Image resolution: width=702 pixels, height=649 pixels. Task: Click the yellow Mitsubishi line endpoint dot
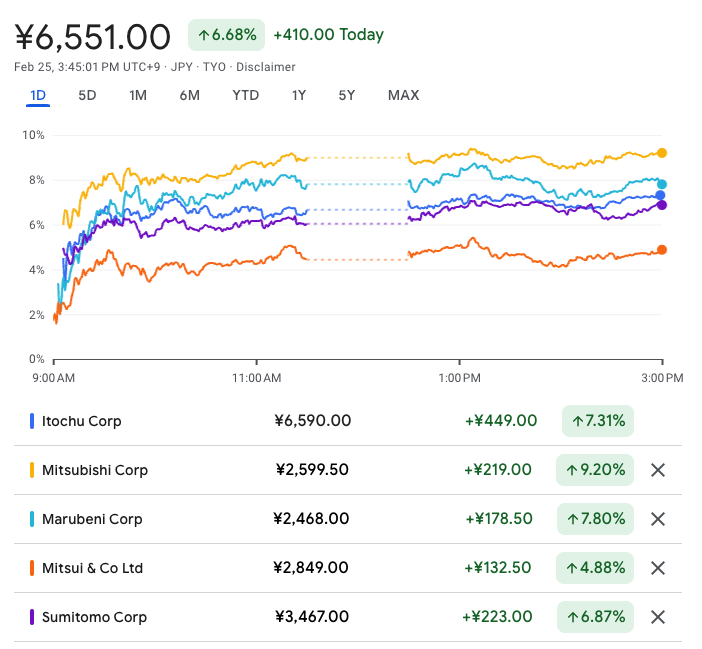click(x=662, y=153)
